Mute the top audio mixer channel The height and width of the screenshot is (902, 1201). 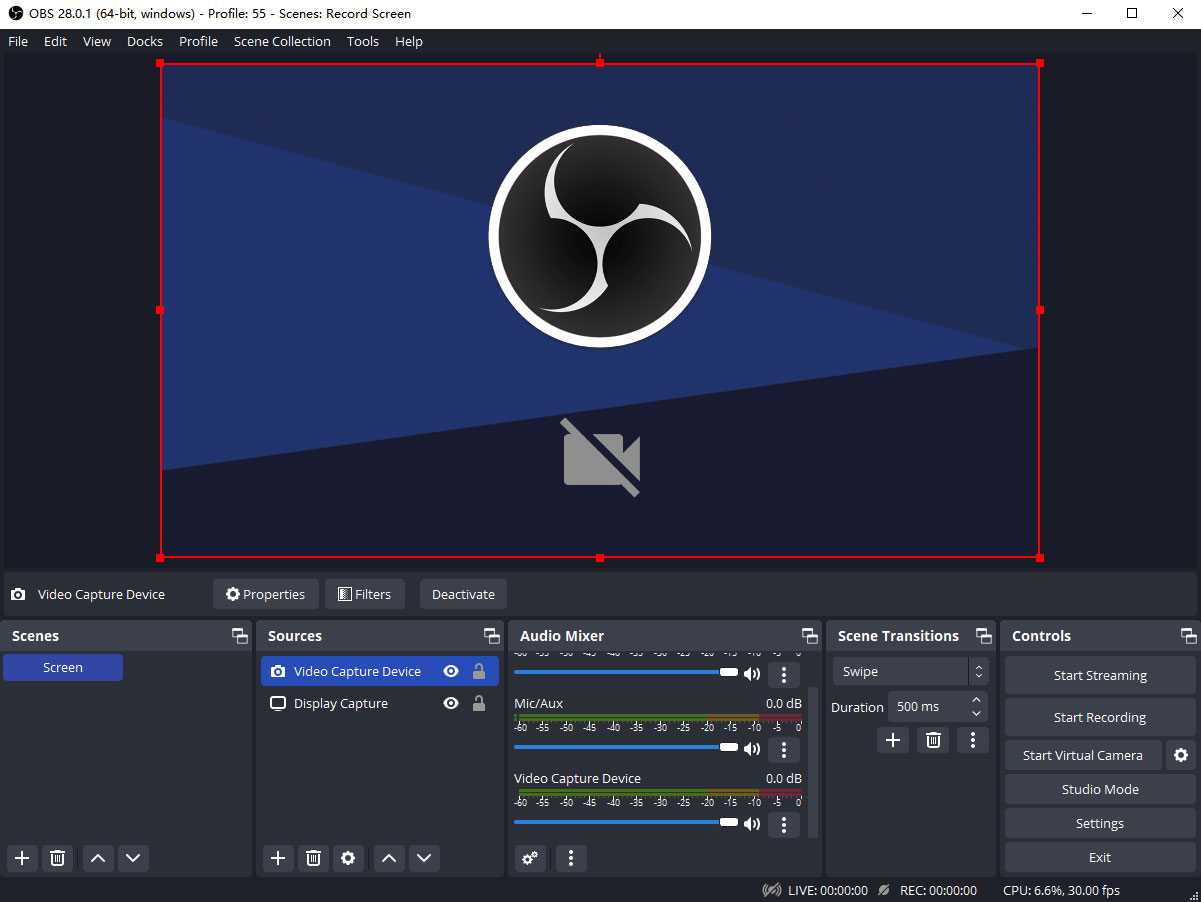coord(752,674)
